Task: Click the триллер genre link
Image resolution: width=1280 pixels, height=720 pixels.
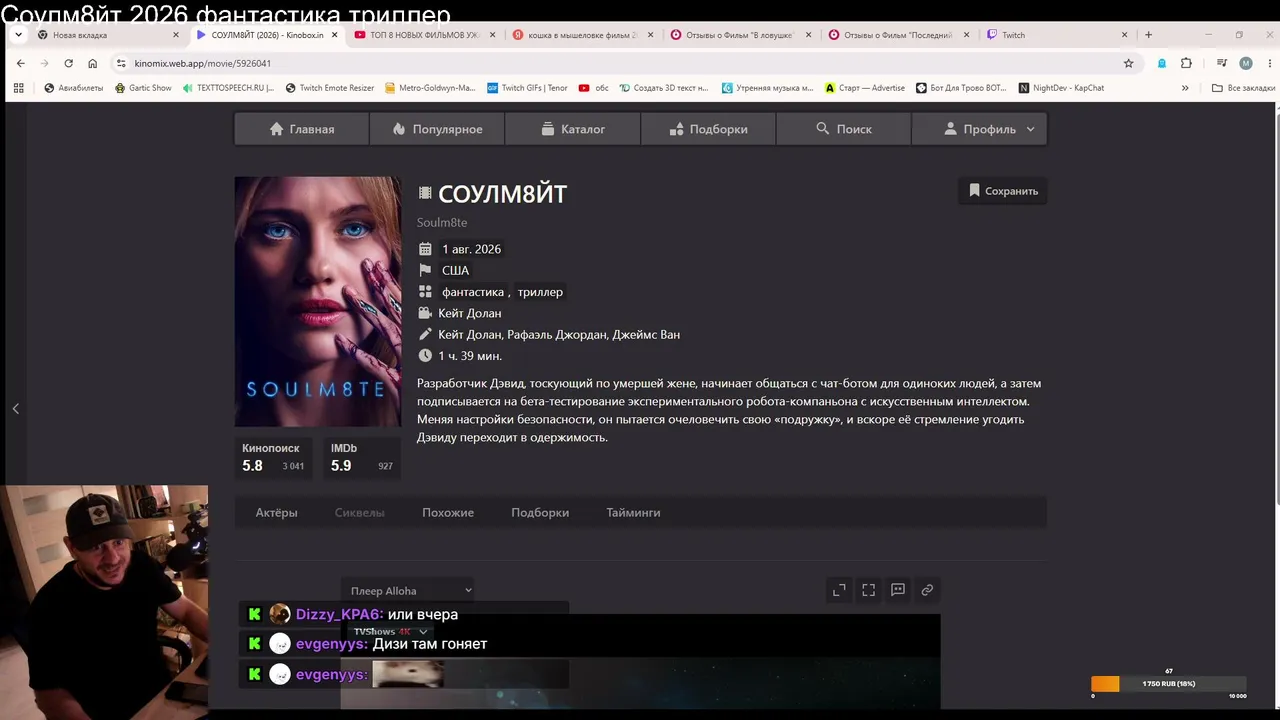Action: [x=540, y=292]
